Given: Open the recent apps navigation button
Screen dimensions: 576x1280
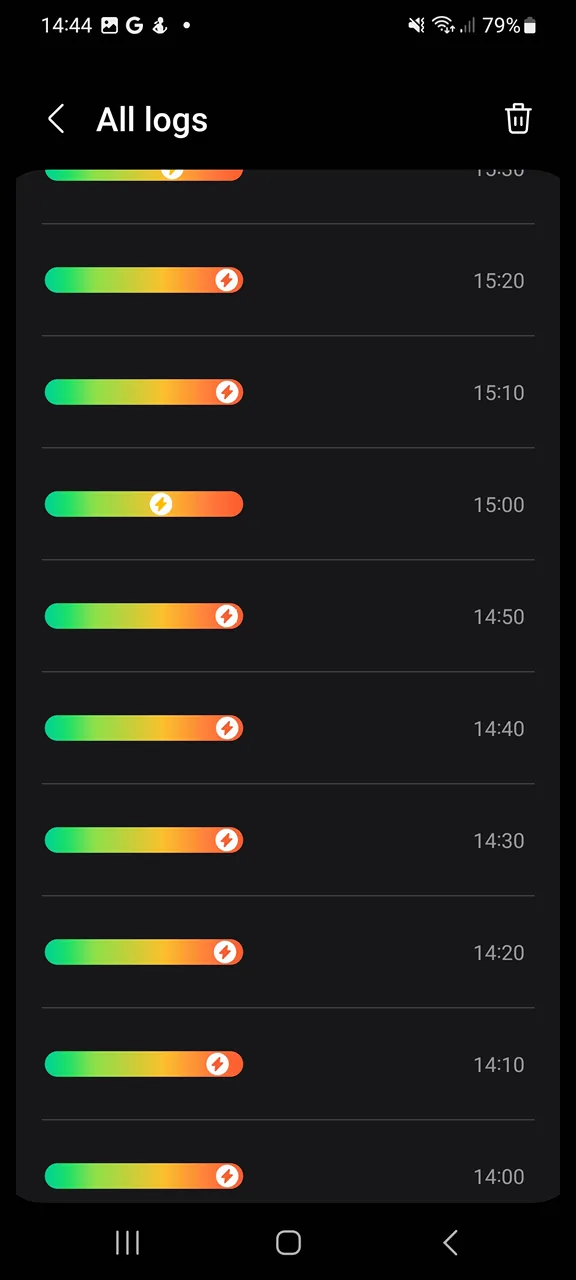Looking at the screenshot, I should [x=127, y=1242].
